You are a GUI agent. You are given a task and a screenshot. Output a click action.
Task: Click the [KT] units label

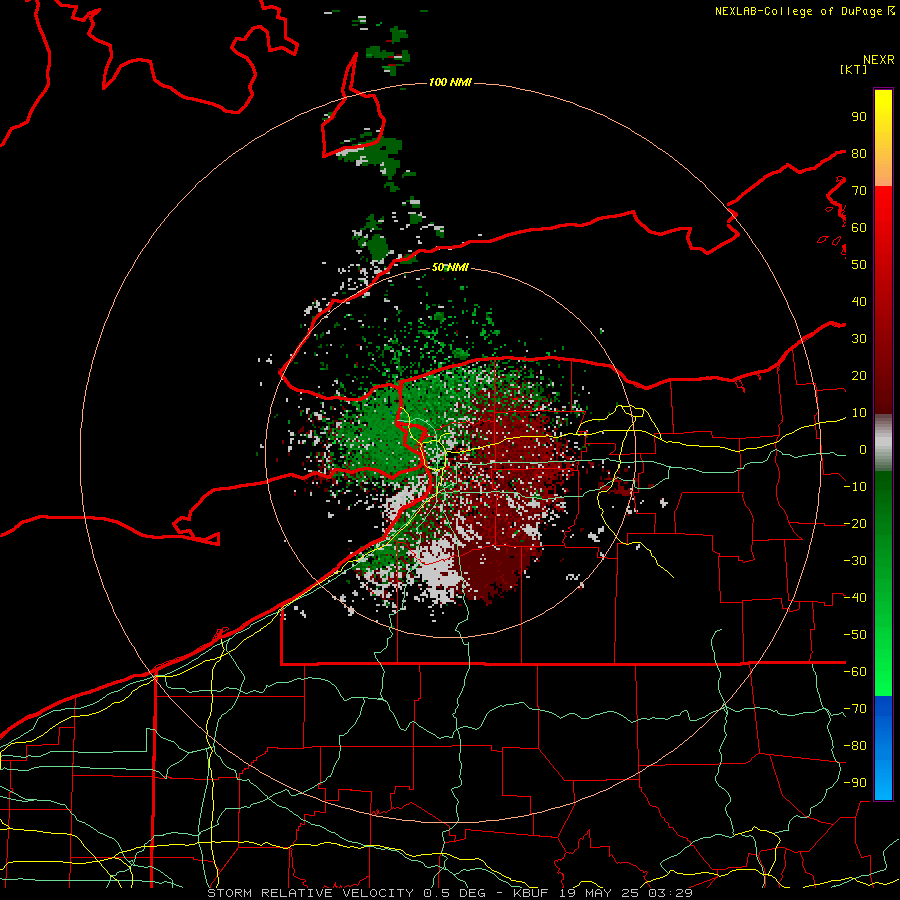(853, 69)
